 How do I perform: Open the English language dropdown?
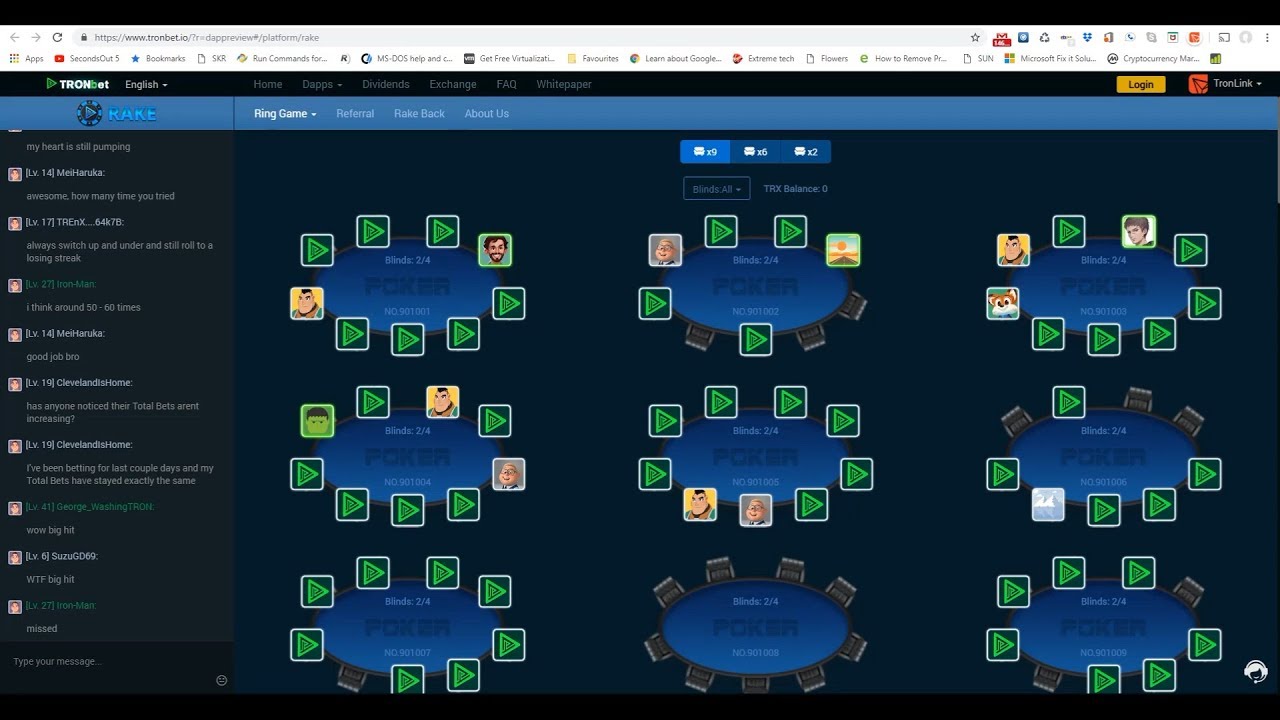pos(146,85)
